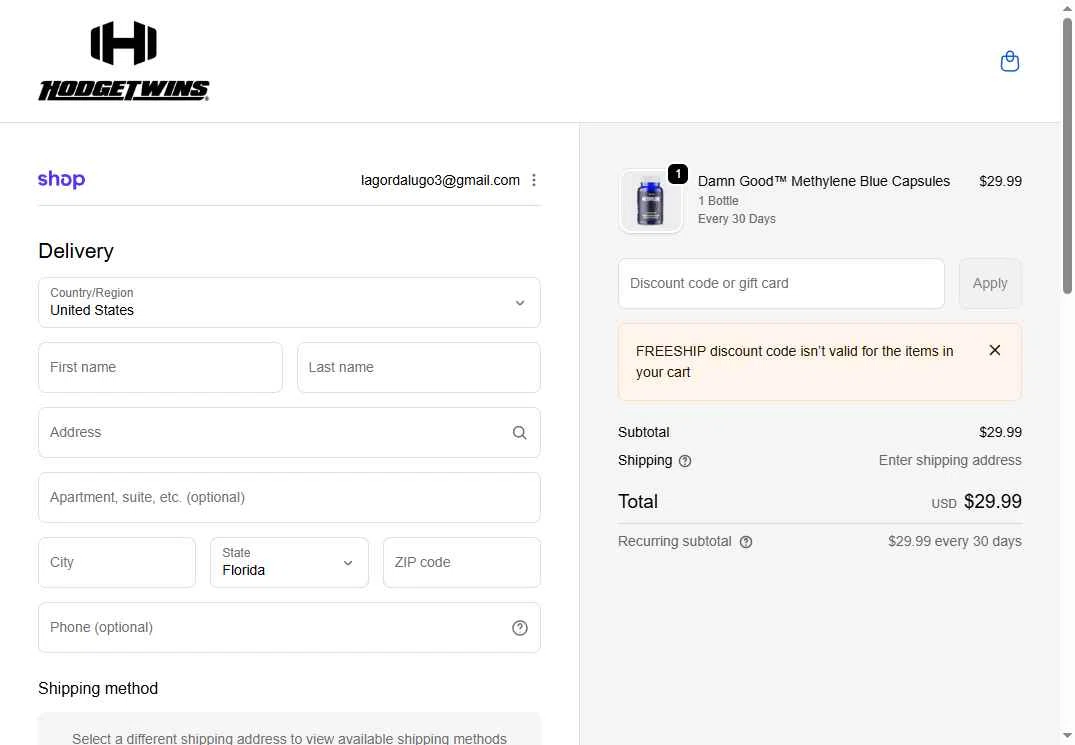Click the State field chevron arrow
Viewport: 1075px width, 745px height.
pyautogui.click(x=348, y=563)
